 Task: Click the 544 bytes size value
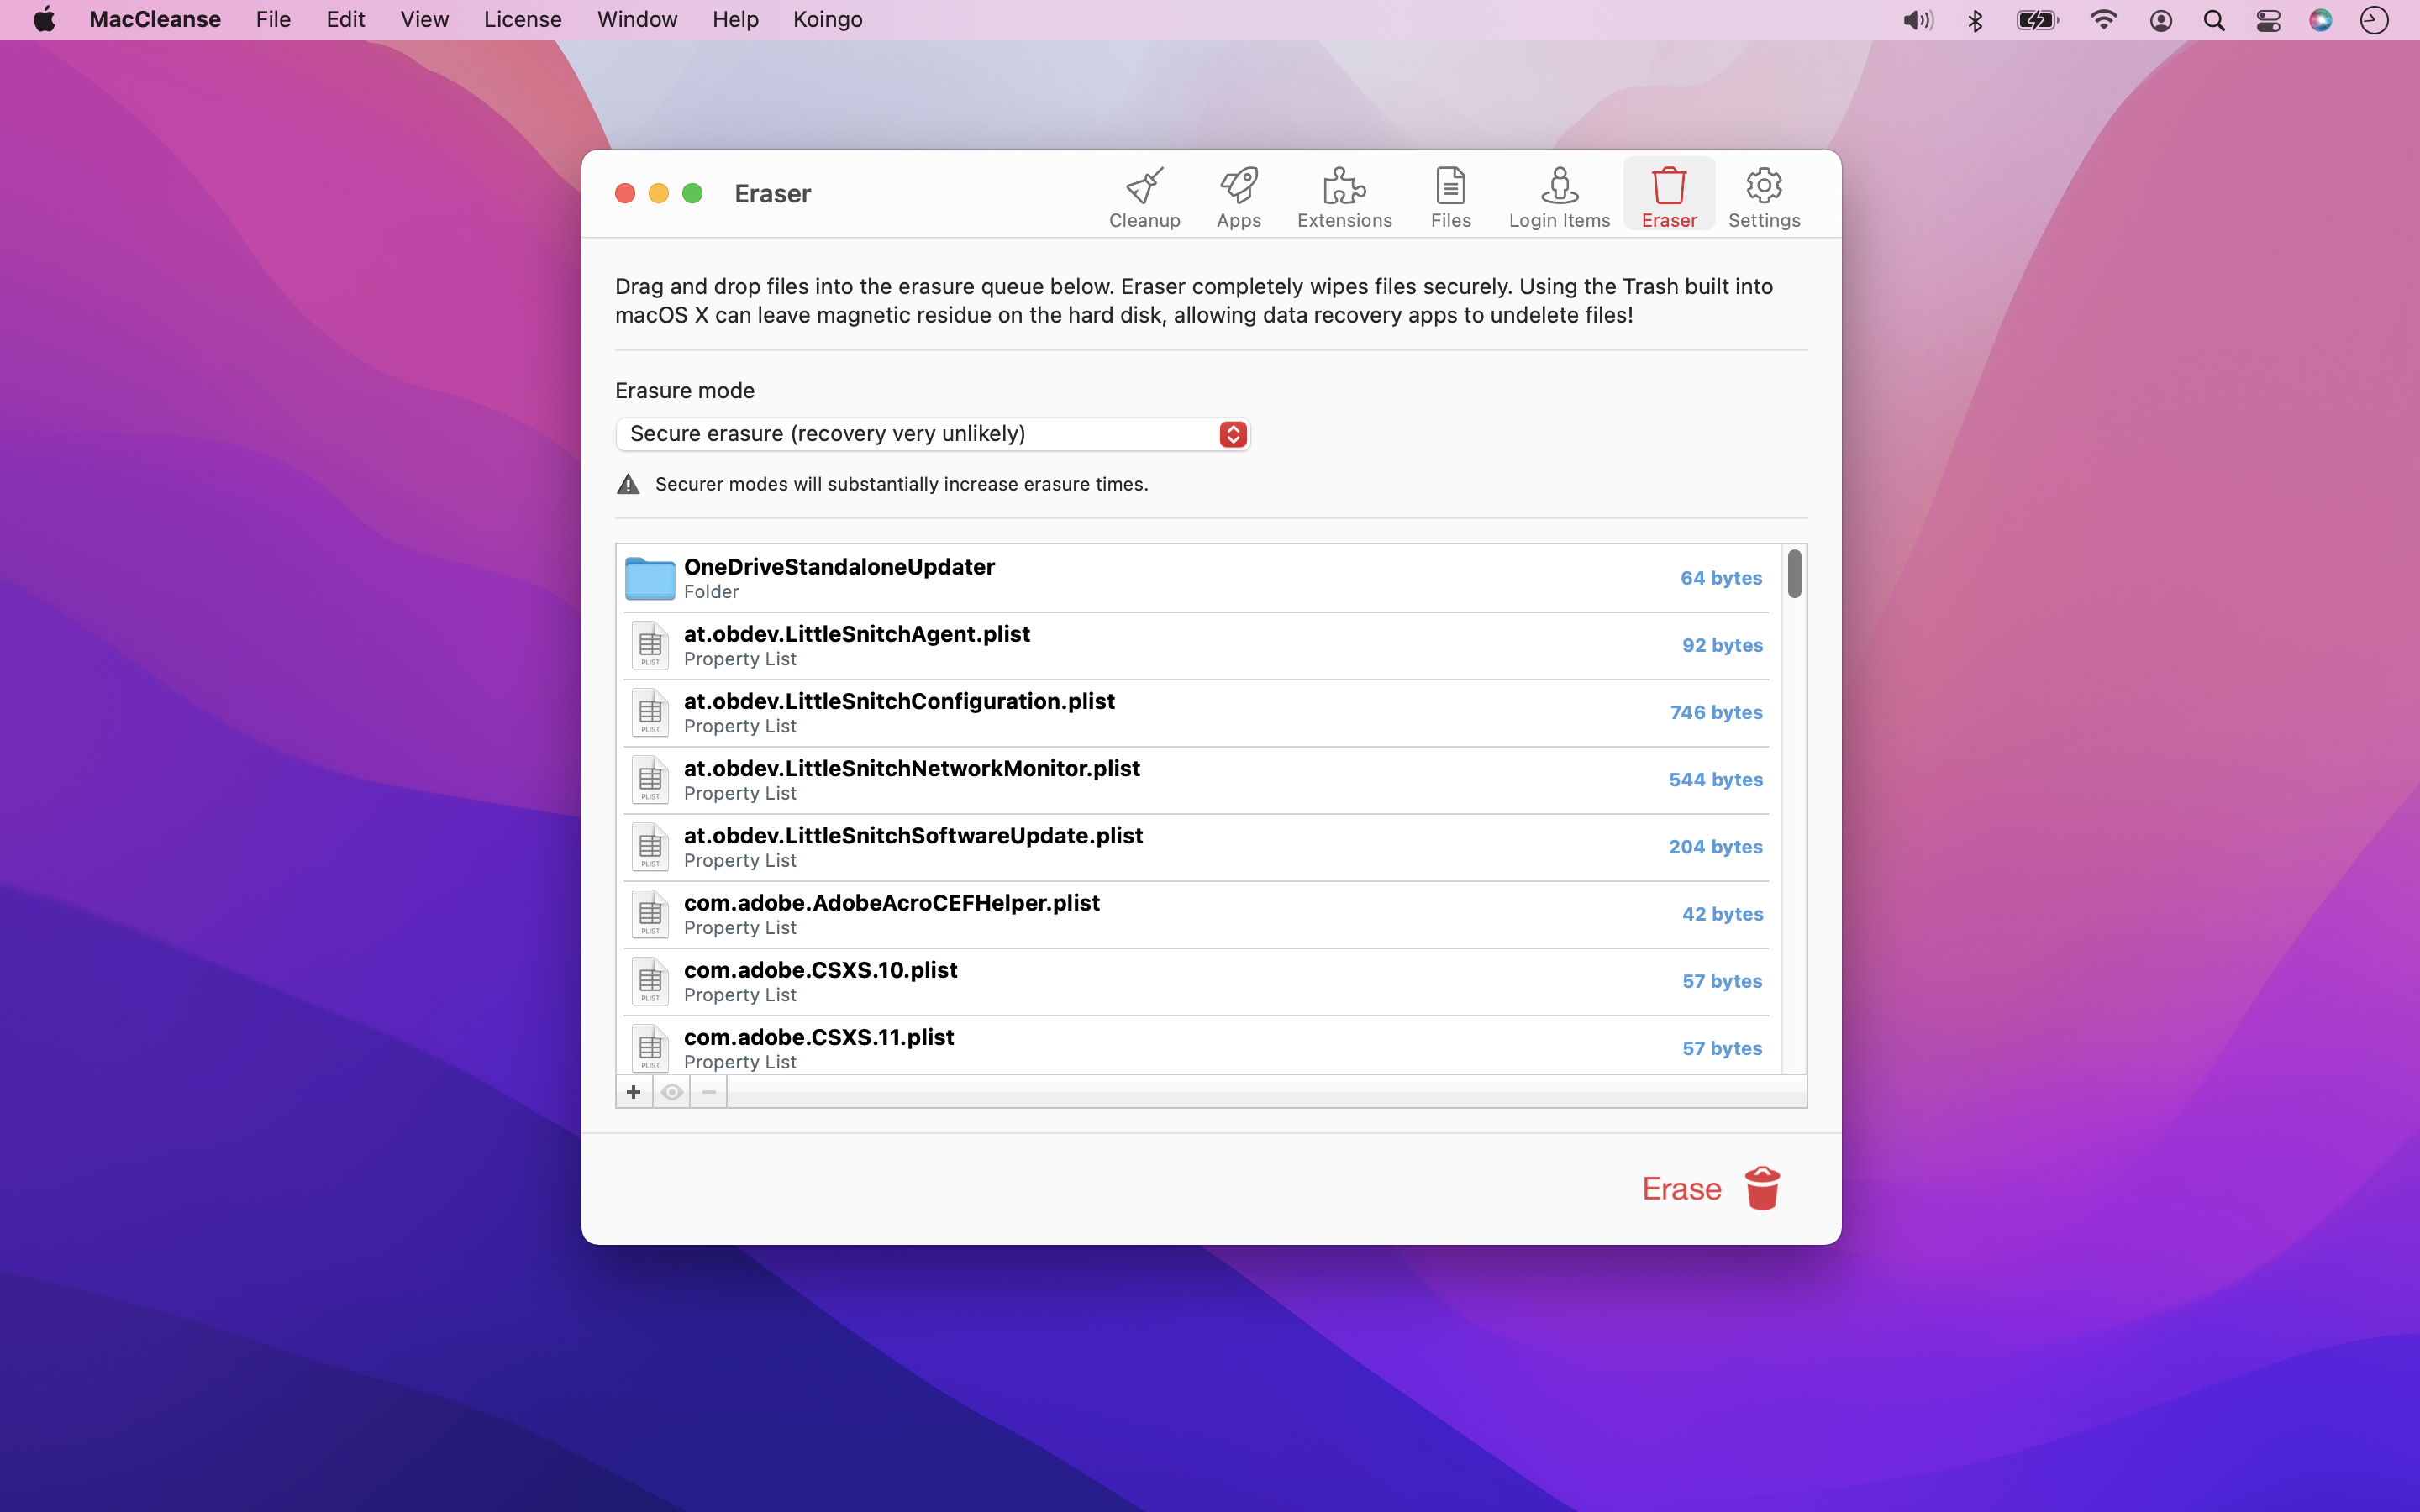click(1716, 779)
